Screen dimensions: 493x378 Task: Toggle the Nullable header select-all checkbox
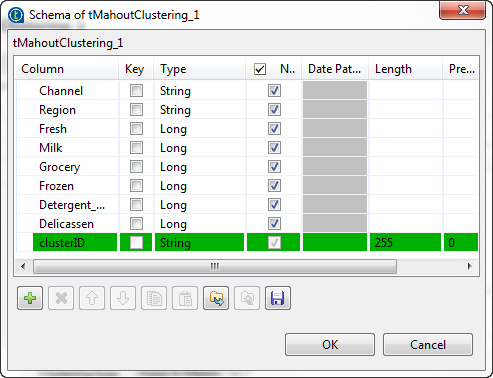point(260,69)
